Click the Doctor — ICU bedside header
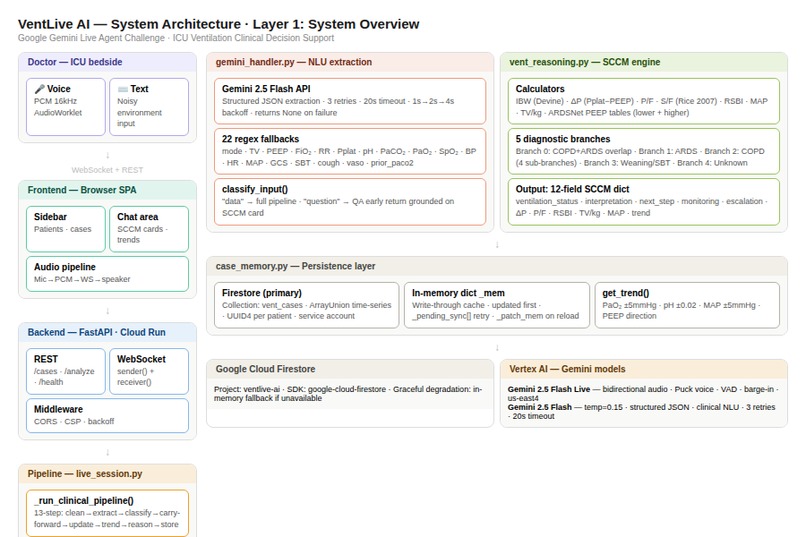806x537 pixels. tap(107, 62)
